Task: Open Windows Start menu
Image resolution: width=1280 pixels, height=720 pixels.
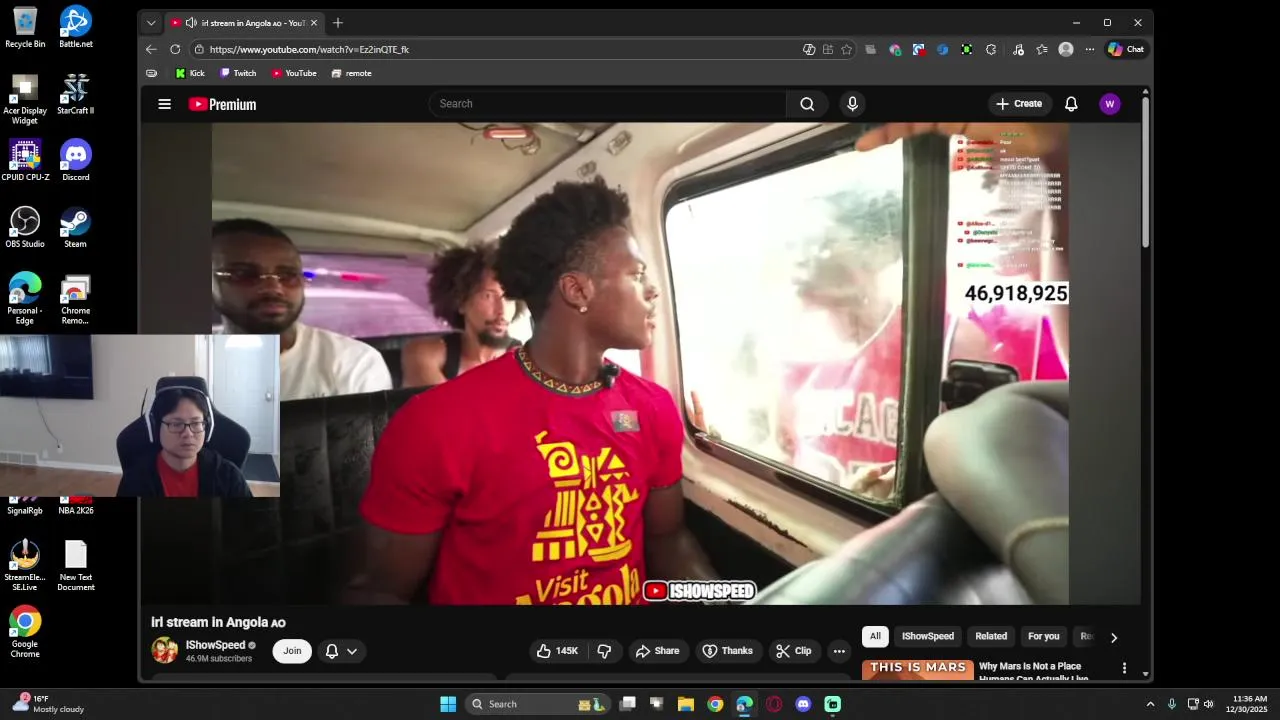Action: click(448, 704)
